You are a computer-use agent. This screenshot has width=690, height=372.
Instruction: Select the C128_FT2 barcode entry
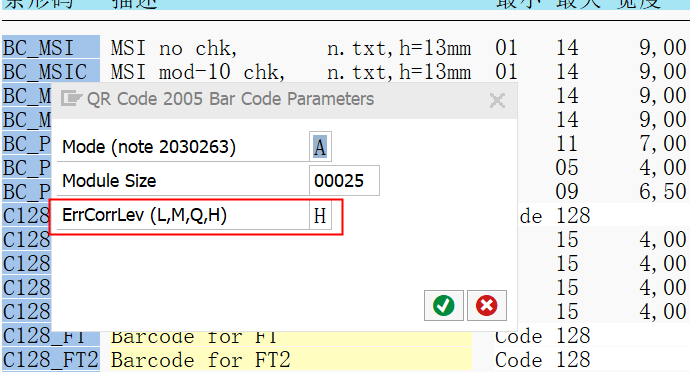pos(51,360)
